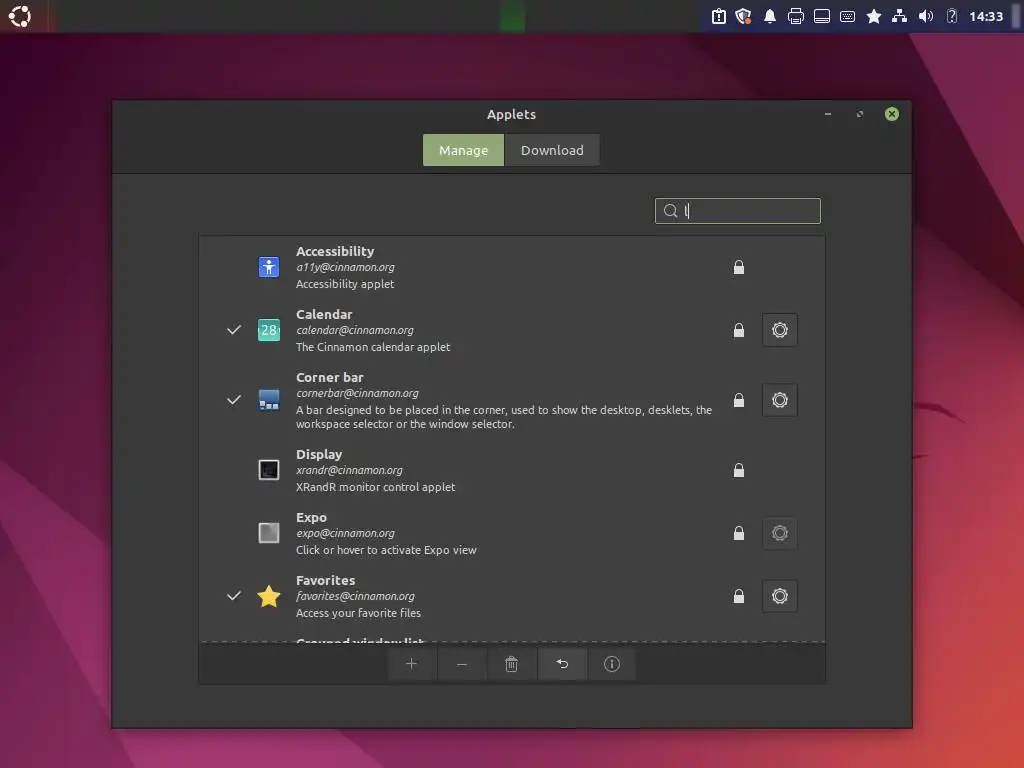The image size is (1024, 768).
Task: Open the network connection tray icon
Action: [899, 16]
